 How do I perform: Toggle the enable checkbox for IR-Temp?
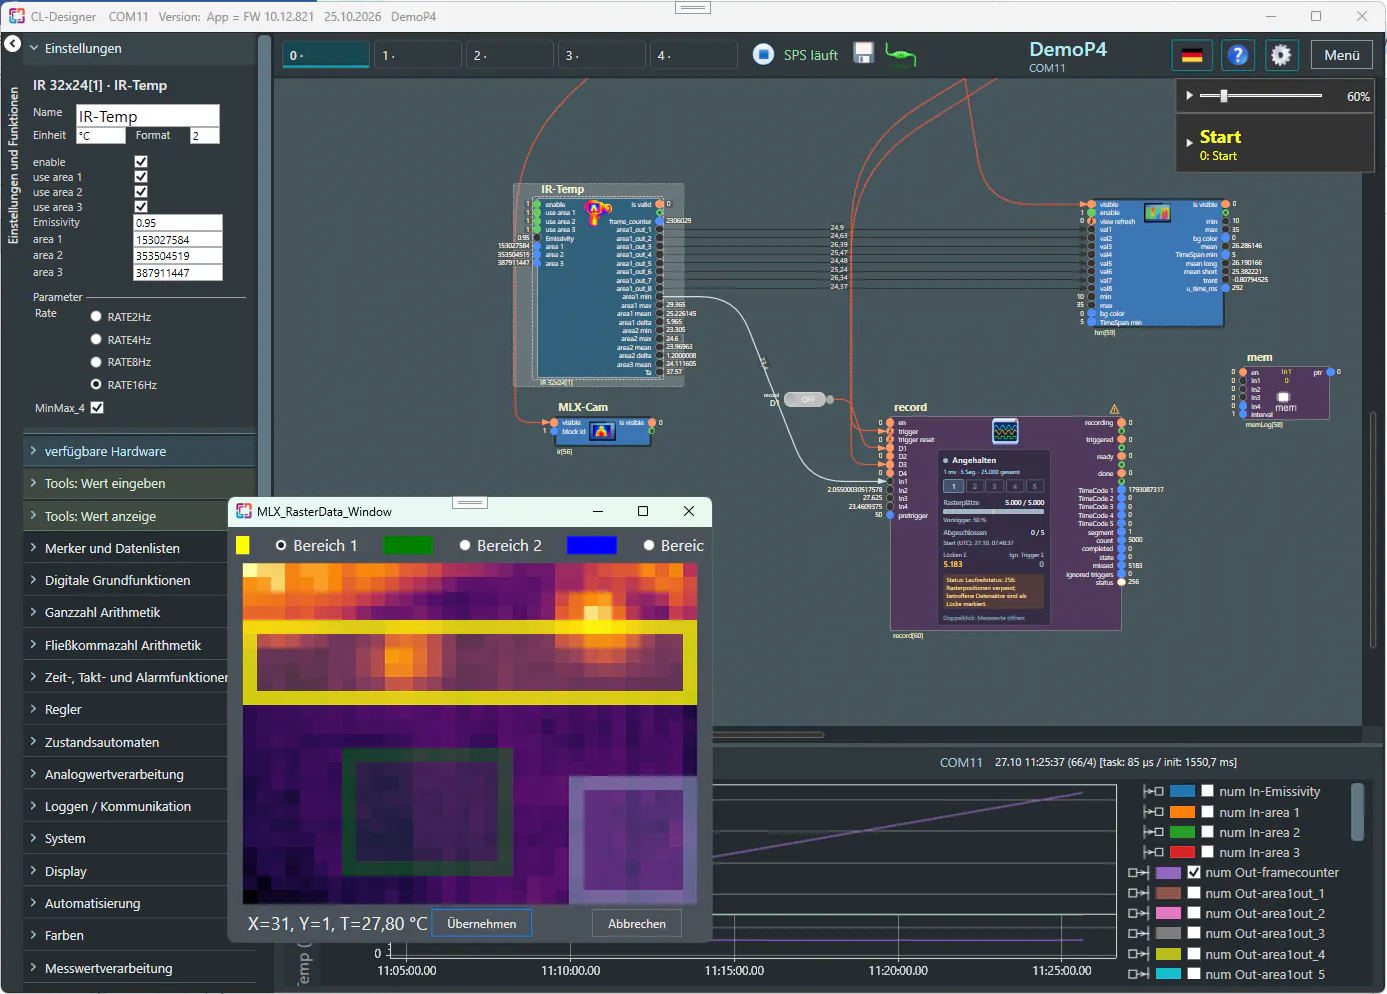pos(141,162)
